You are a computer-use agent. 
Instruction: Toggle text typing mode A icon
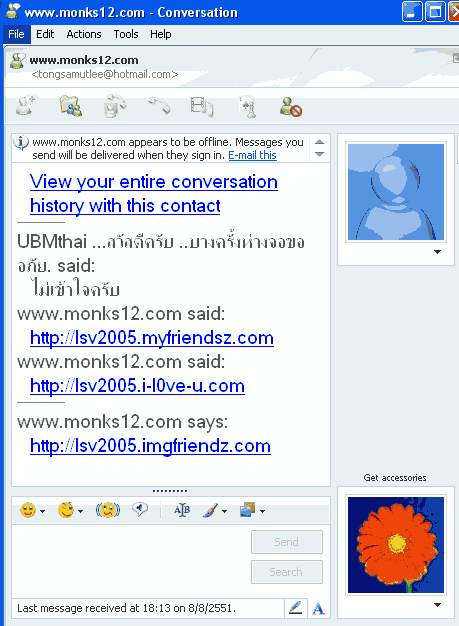(x=318, y=608)
